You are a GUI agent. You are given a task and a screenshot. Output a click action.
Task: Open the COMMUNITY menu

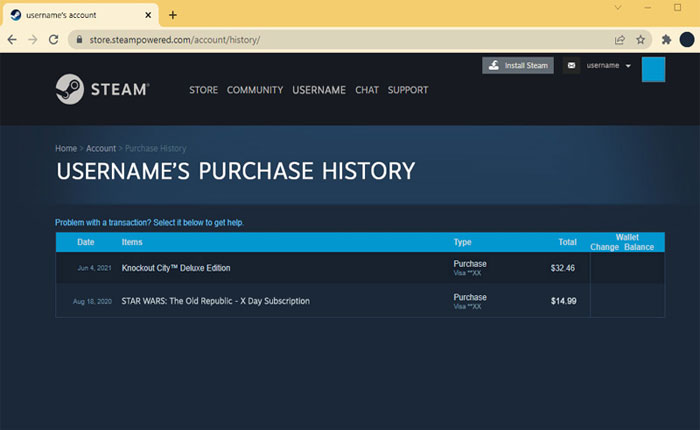[x=254, y=90]
